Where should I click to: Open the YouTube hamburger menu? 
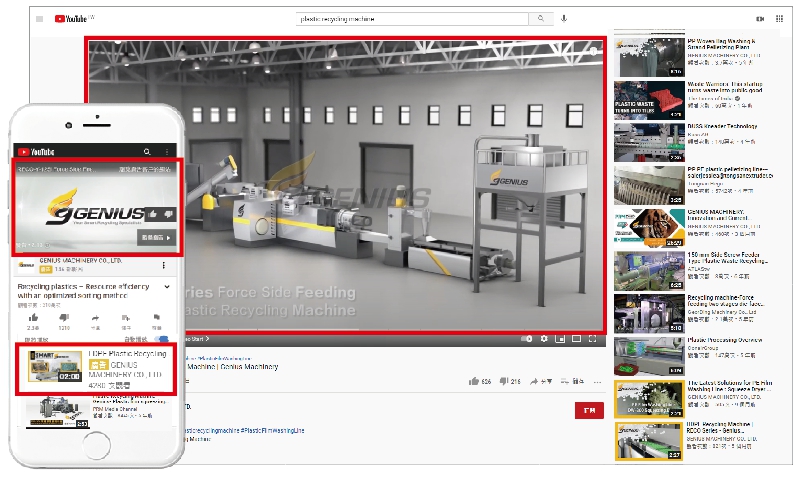pyautogui.click(x=40, y=19)
